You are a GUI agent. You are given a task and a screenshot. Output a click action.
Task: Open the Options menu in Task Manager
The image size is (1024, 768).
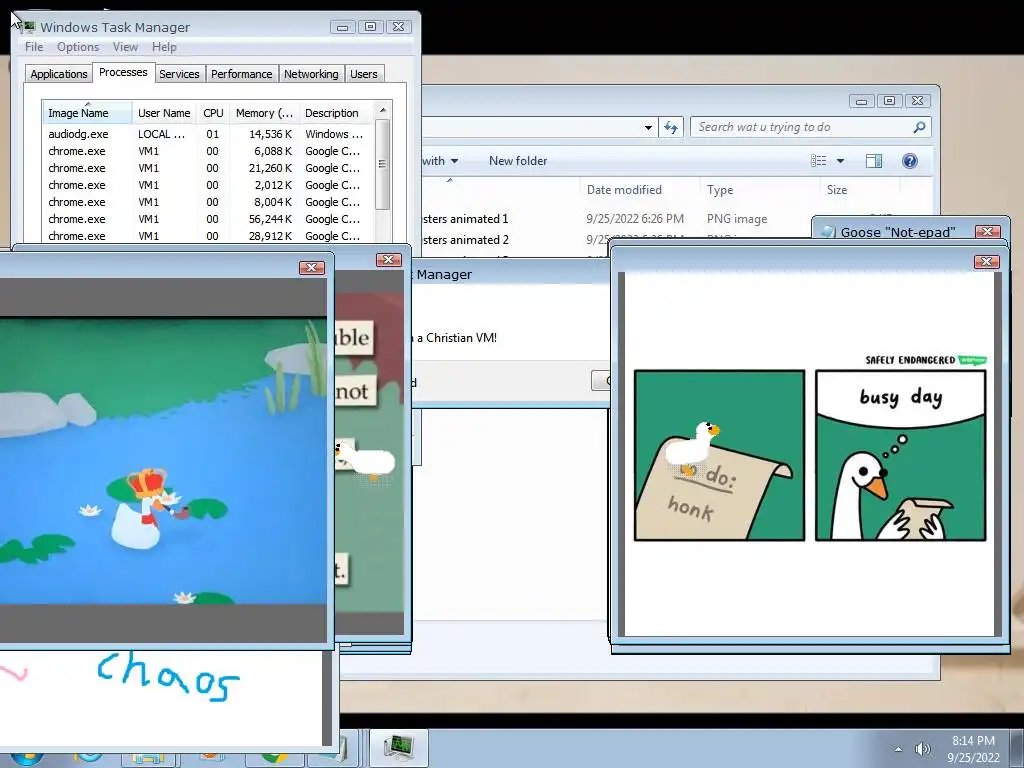point(78,47)
